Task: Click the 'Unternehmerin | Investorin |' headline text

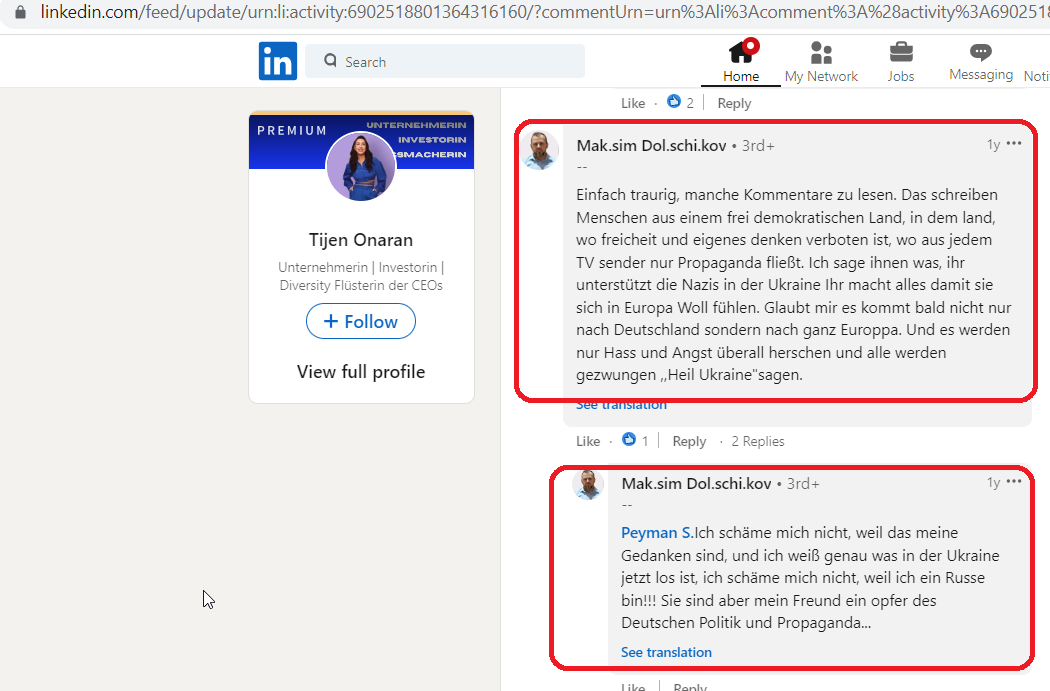Action: pos(361,267)
